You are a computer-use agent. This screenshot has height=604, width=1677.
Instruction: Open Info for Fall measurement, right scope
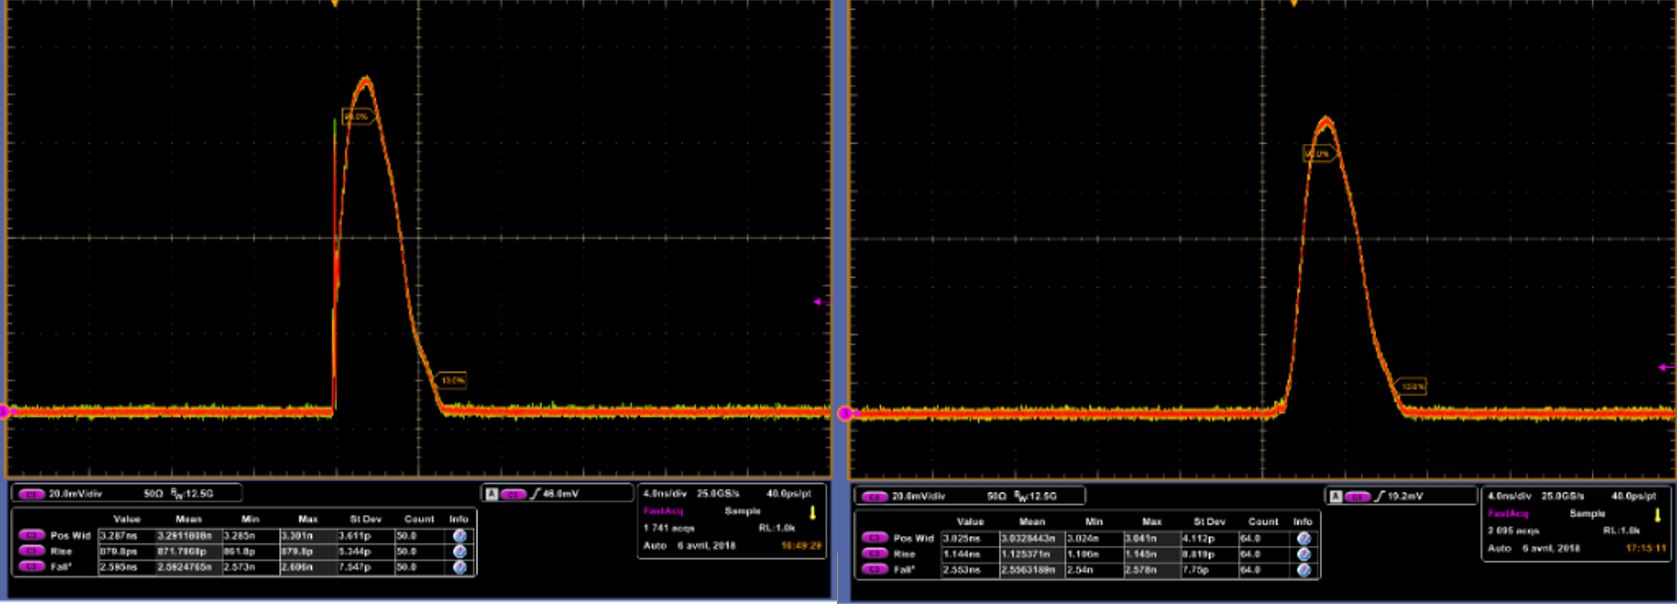click(1303, 570)
